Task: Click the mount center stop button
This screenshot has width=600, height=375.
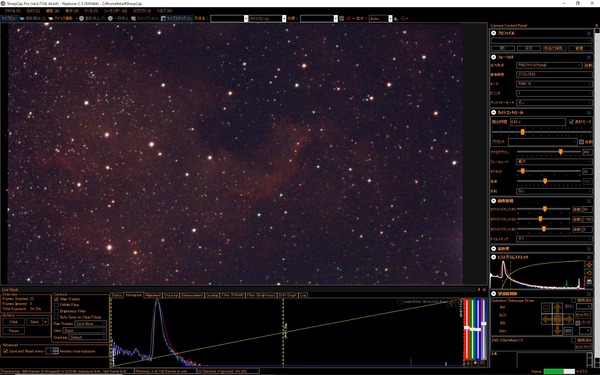Action: tap(558, 319)
